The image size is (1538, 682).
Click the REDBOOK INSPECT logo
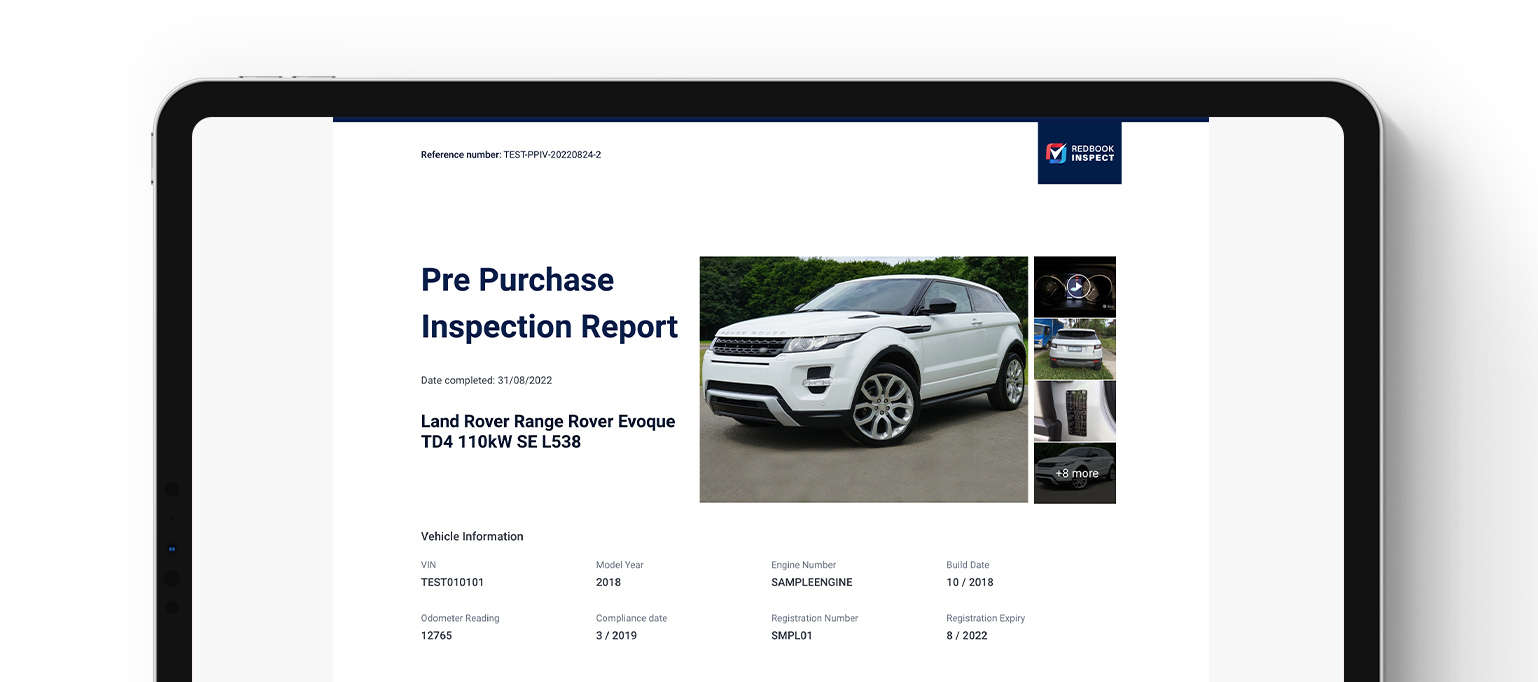[x=1080, y=152]
